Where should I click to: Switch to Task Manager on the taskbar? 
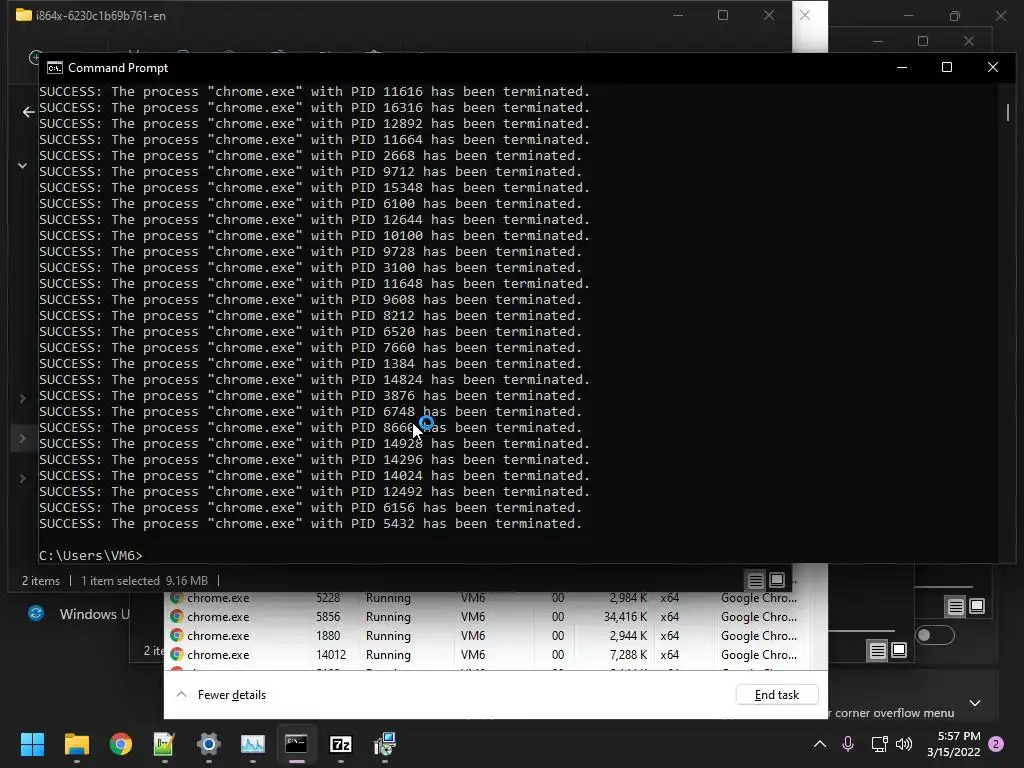(x=253, y=744)
